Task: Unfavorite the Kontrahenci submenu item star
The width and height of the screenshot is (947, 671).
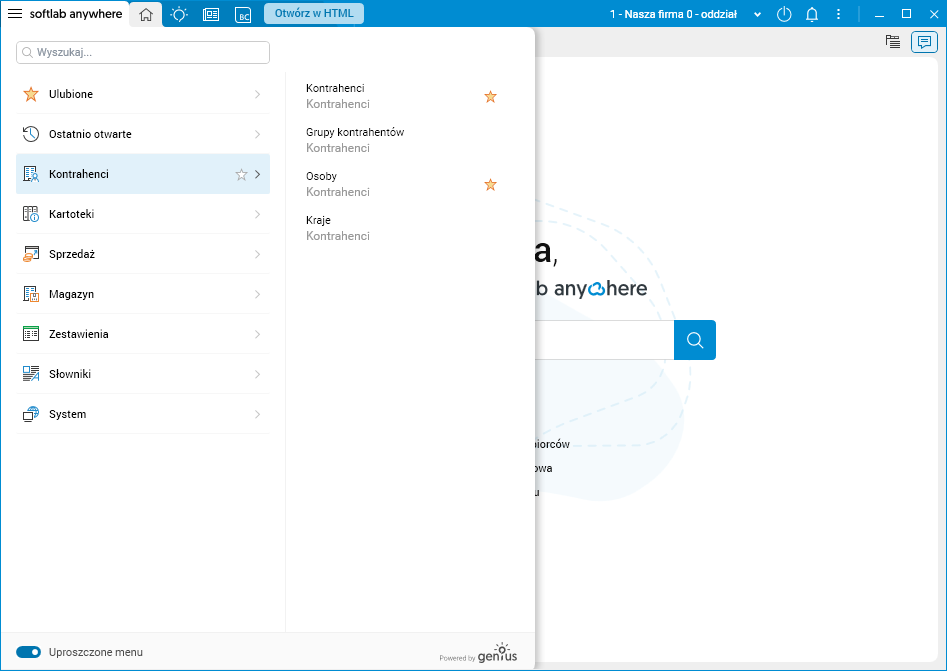Action: pos(490,97)
